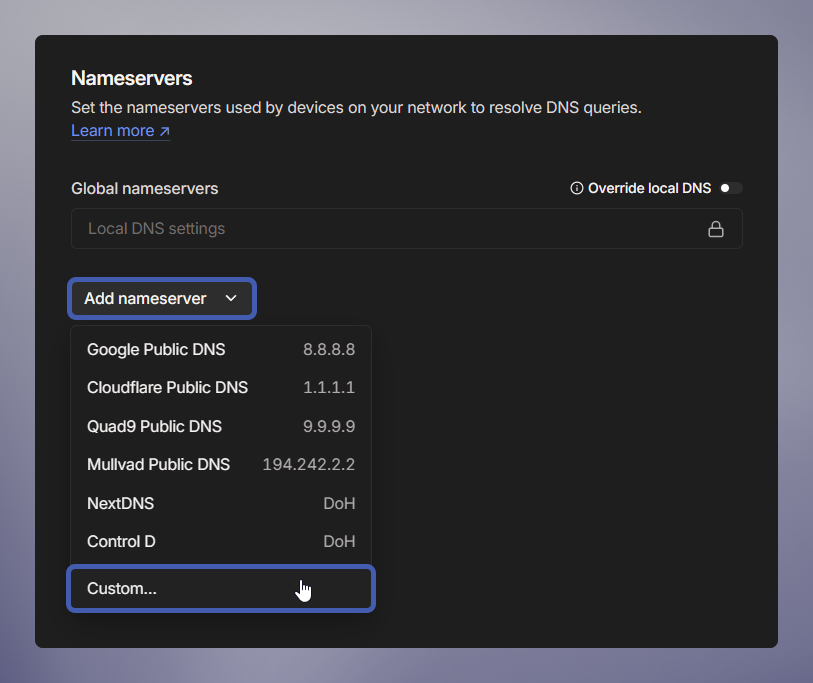Toggle Override local DNS switch
This screenshot has height=683, width=813.
(731, 188)
